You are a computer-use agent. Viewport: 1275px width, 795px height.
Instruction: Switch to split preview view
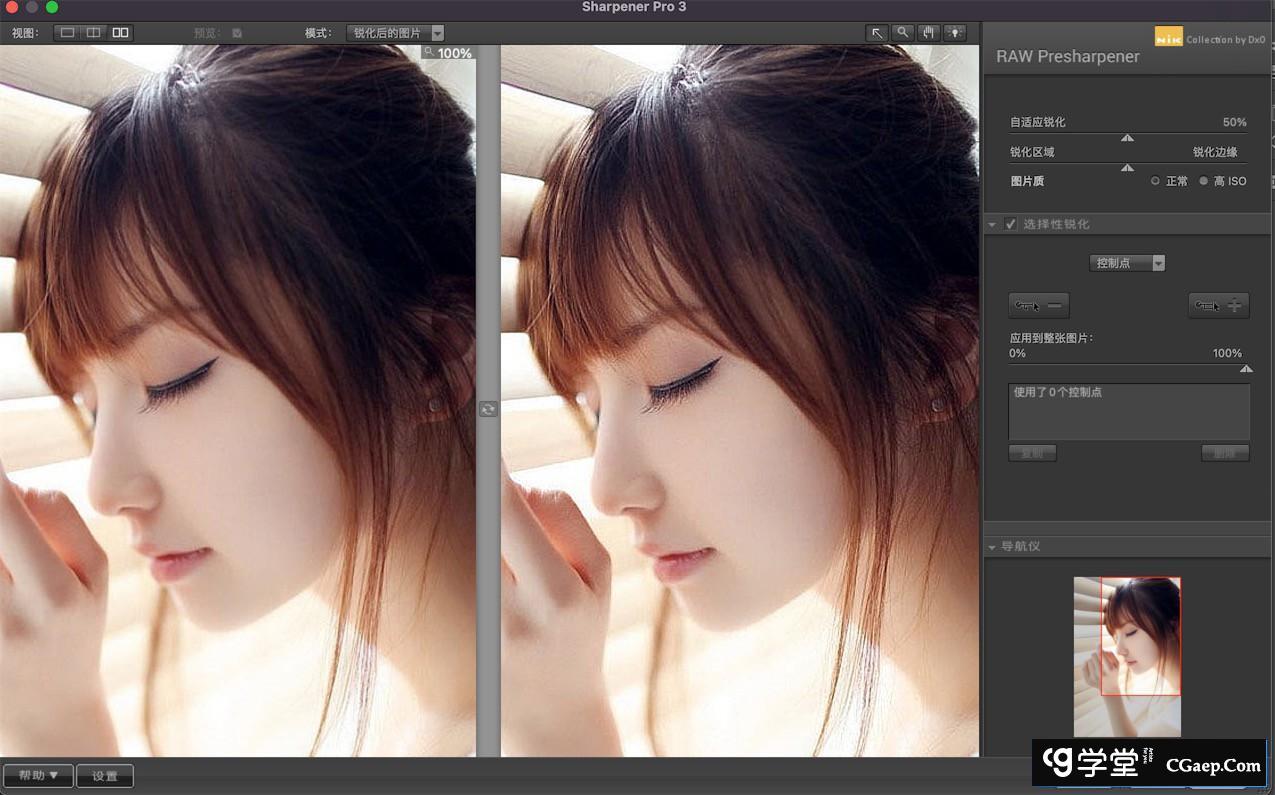(x=93, y=33)
